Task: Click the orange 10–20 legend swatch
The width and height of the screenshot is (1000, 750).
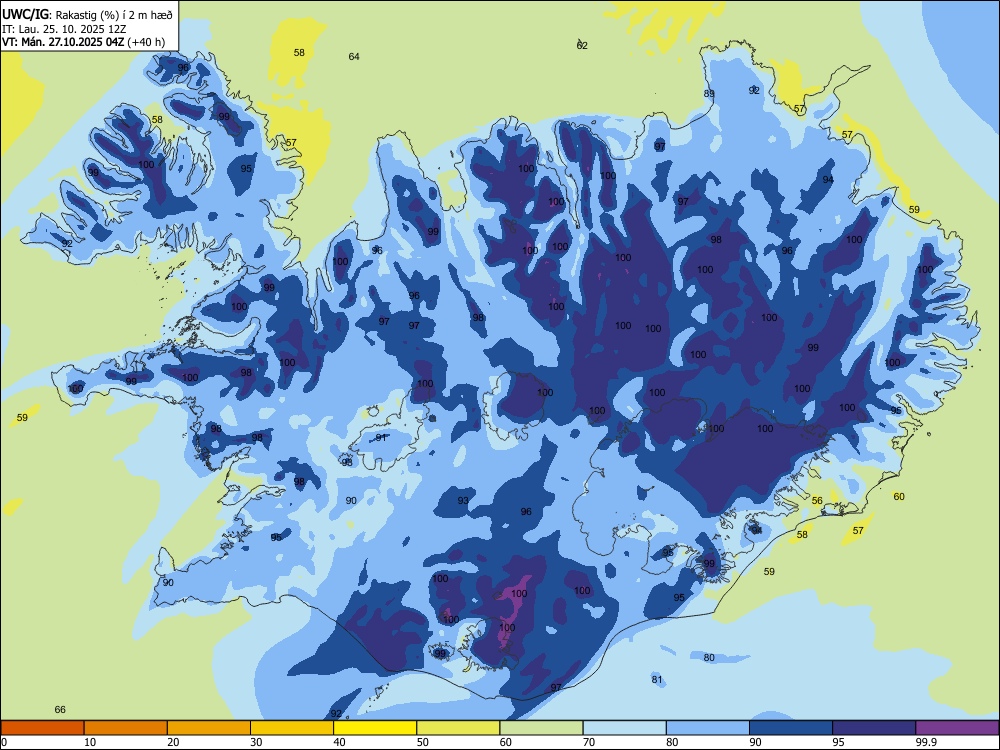Action: (126, 728)
